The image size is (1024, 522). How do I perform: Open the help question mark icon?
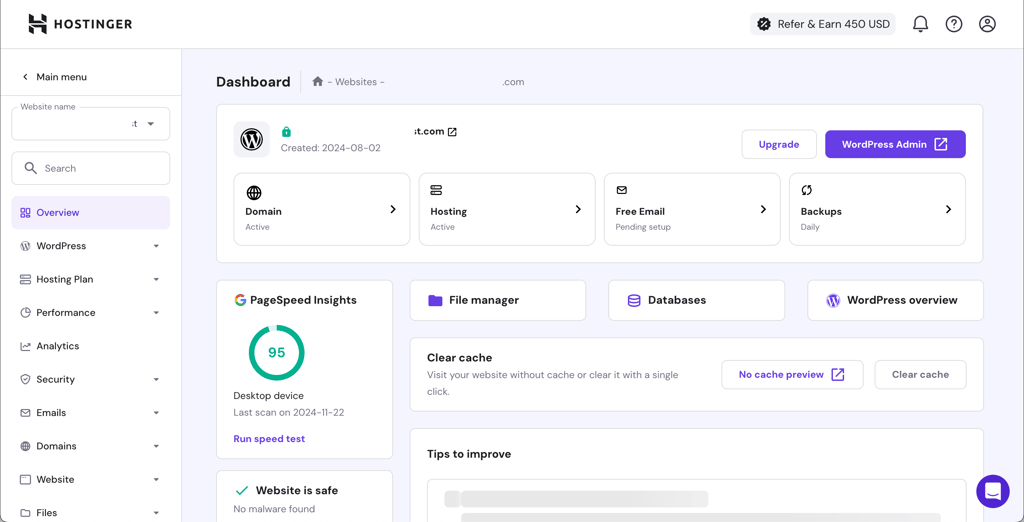953,24
